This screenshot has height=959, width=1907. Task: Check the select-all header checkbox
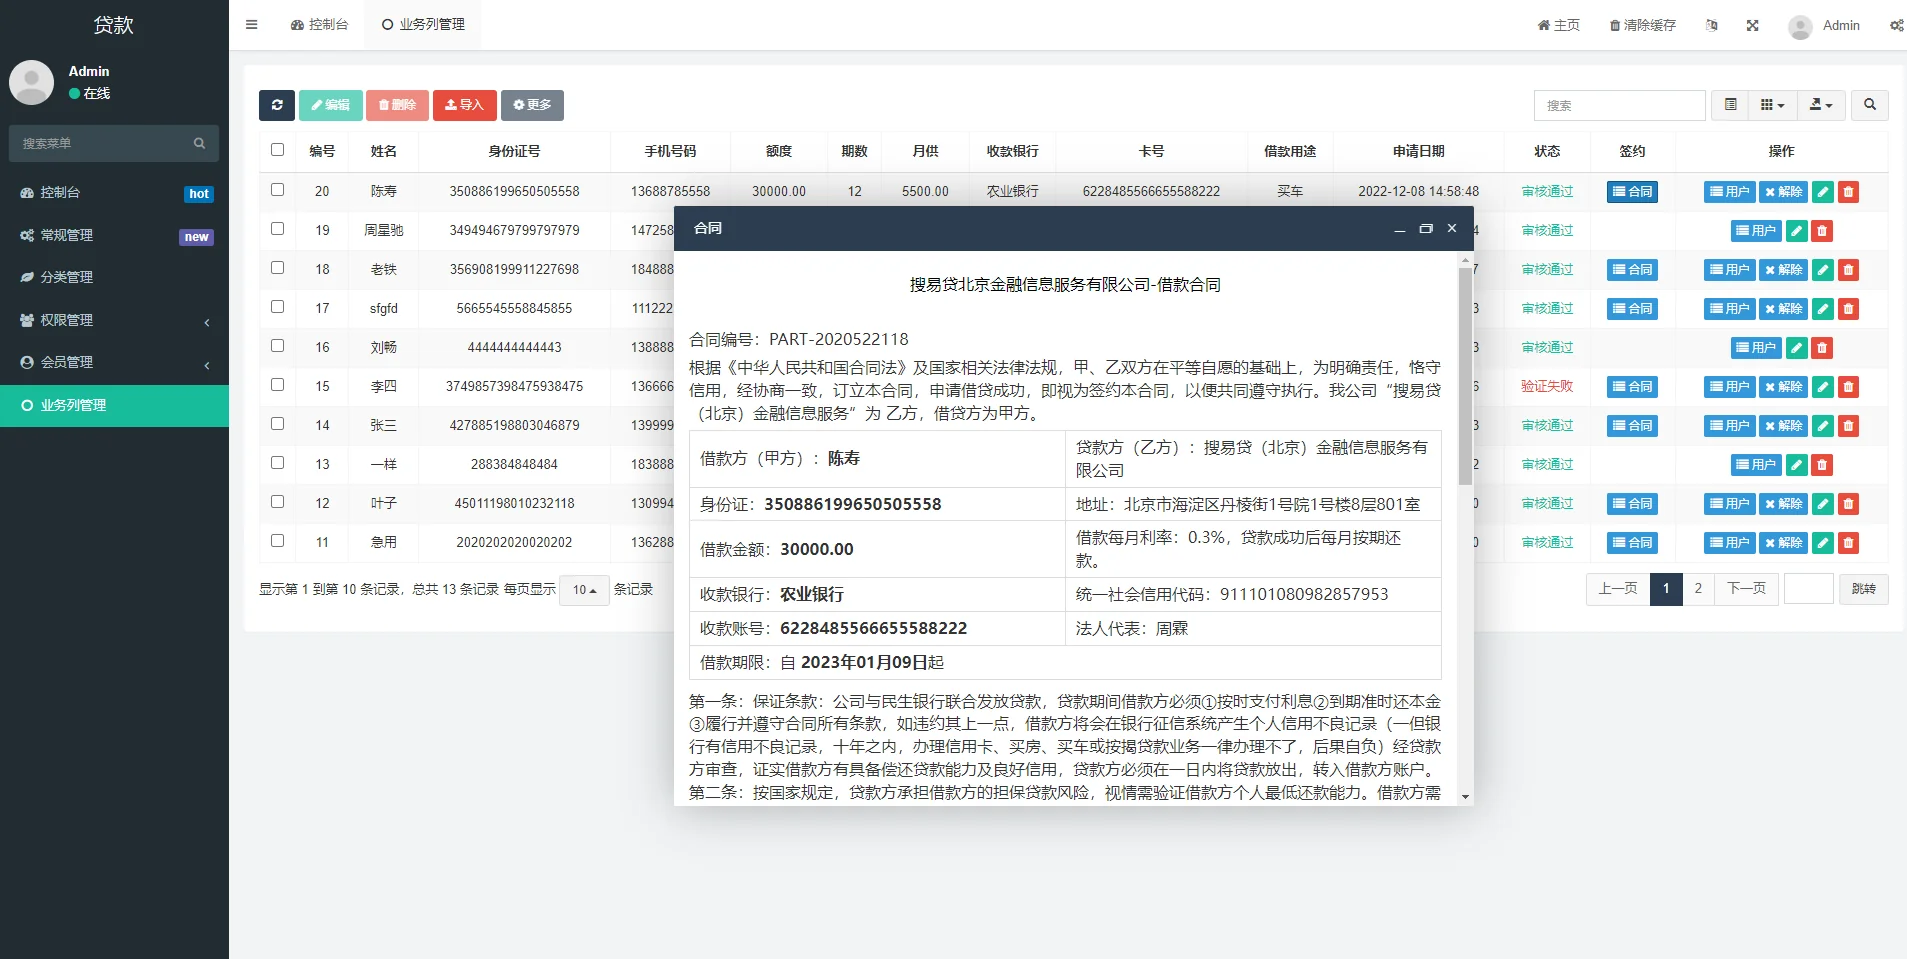pyautogui.click(x=277, y=150)
